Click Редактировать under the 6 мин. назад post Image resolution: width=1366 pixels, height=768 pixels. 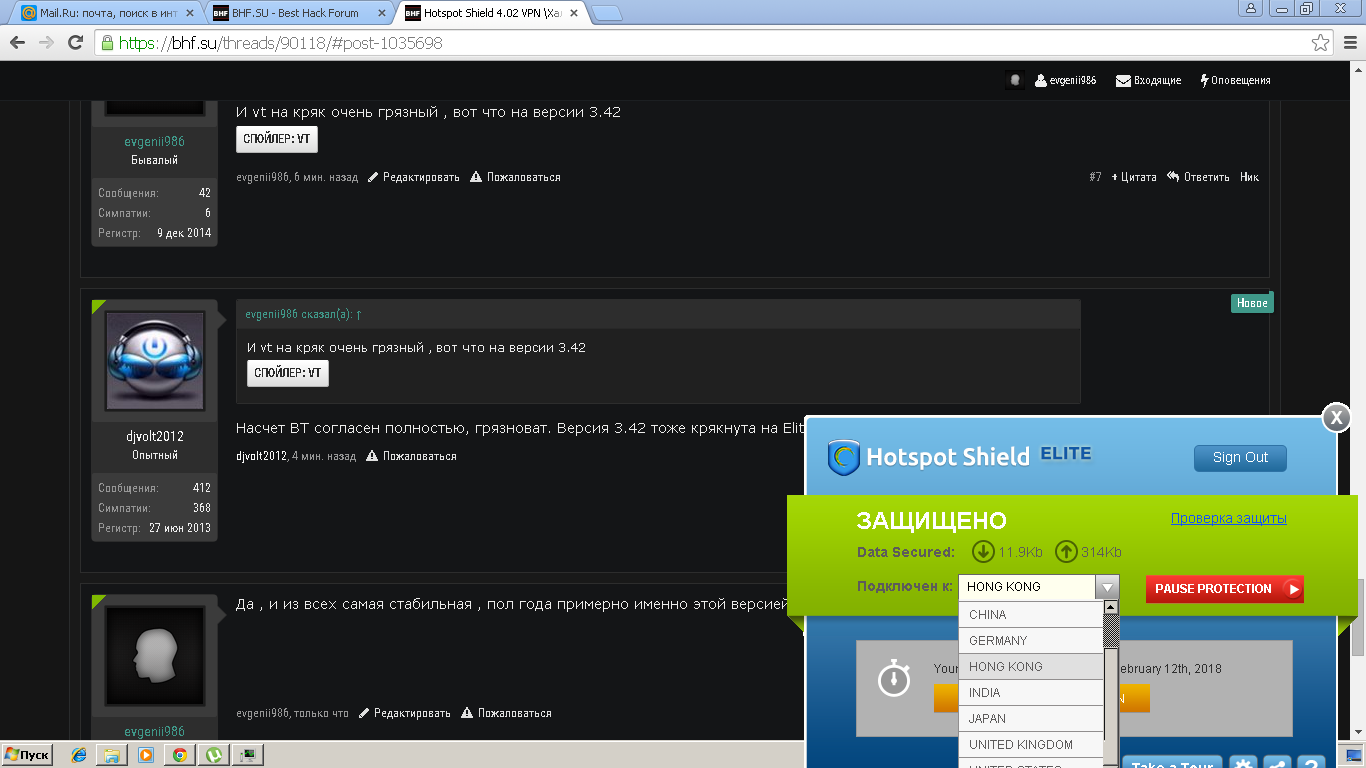click(414, 177)
